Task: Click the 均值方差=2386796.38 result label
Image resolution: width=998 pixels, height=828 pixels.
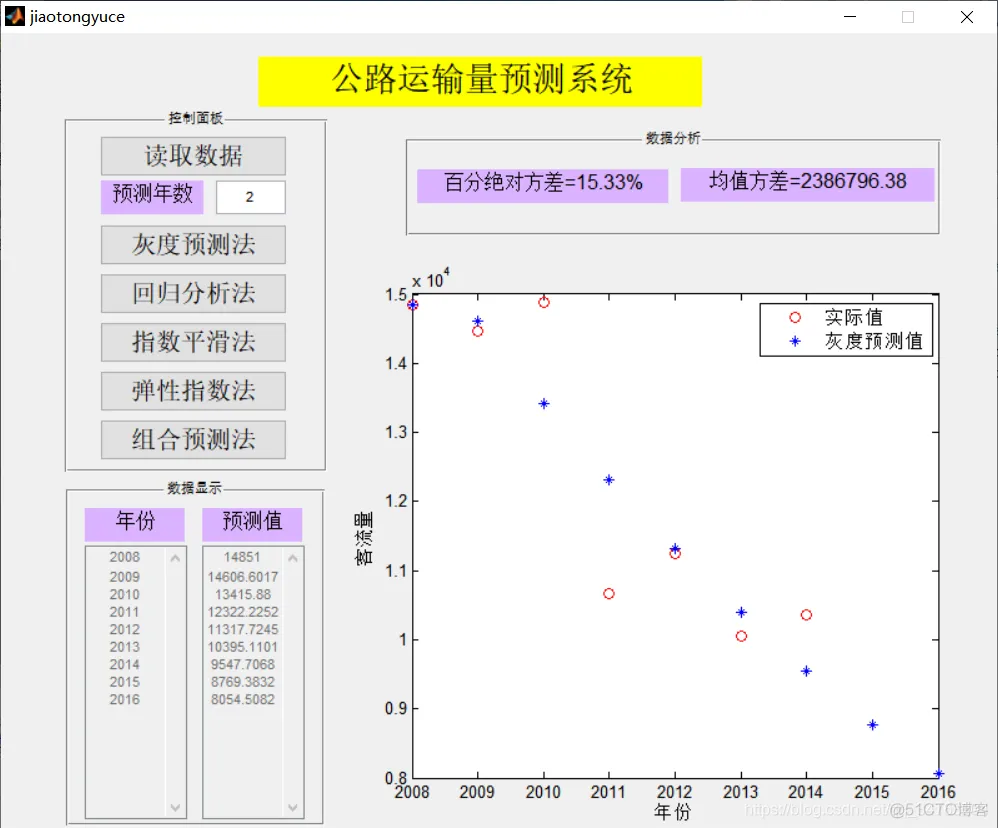Action: point(806,182)
